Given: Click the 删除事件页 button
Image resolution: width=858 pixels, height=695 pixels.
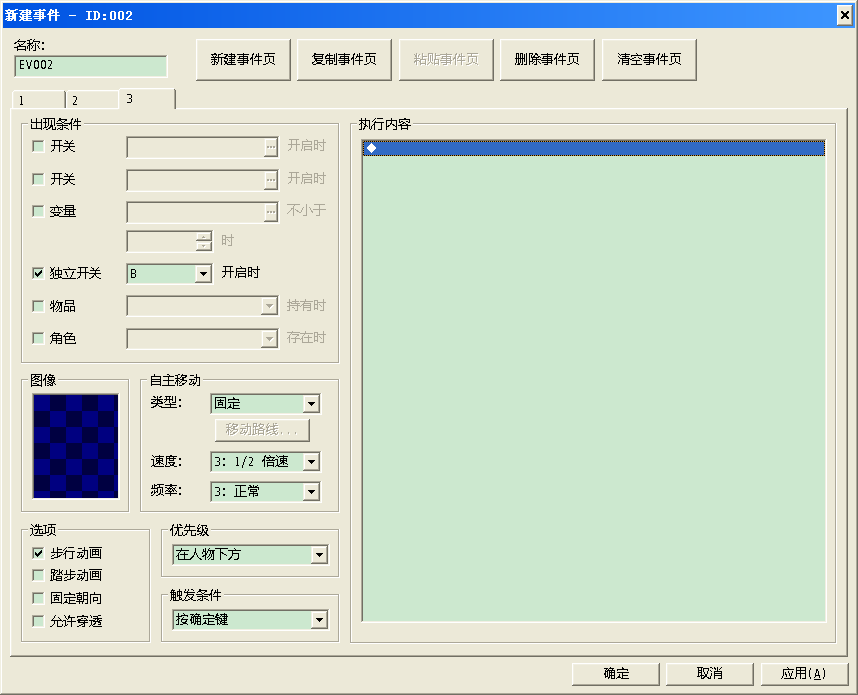Looking at the screenshot, I should coord(547,60).
